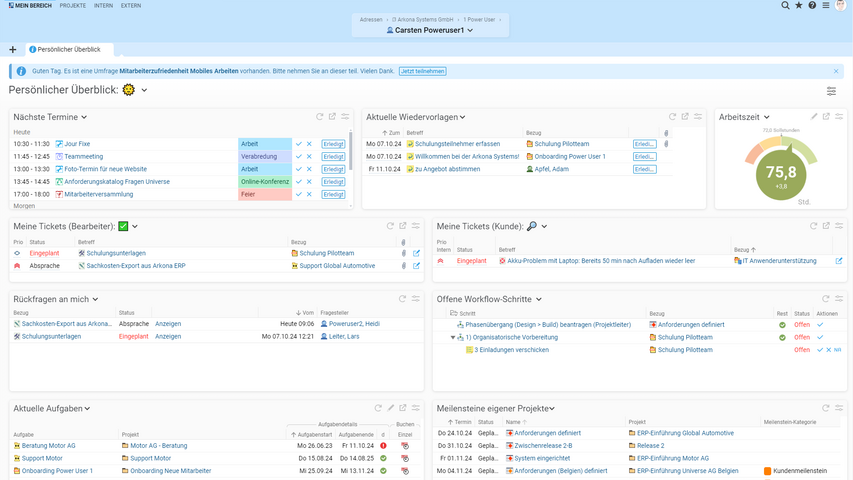
Task: Dismiss the survey notification banner
Action: click(836, 71)
